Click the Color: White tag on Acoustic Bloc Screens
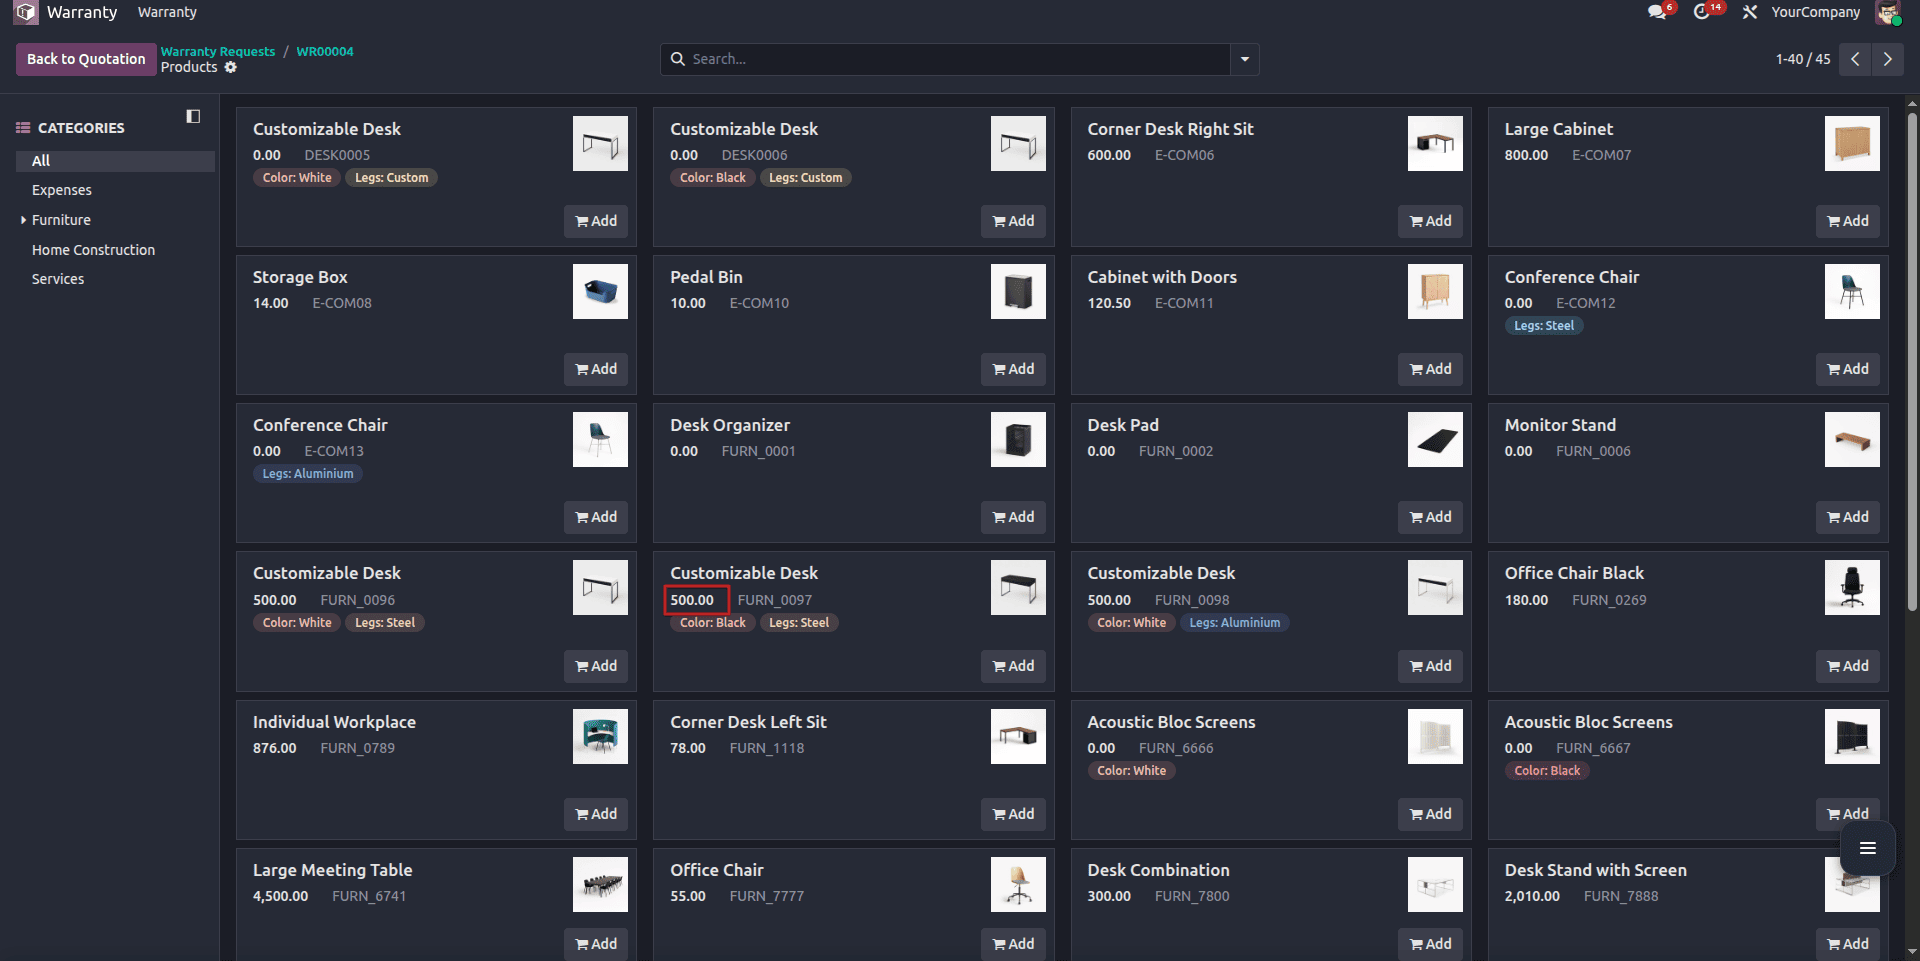This screenshot has height=961, width=1920. tap(1131, 770)
